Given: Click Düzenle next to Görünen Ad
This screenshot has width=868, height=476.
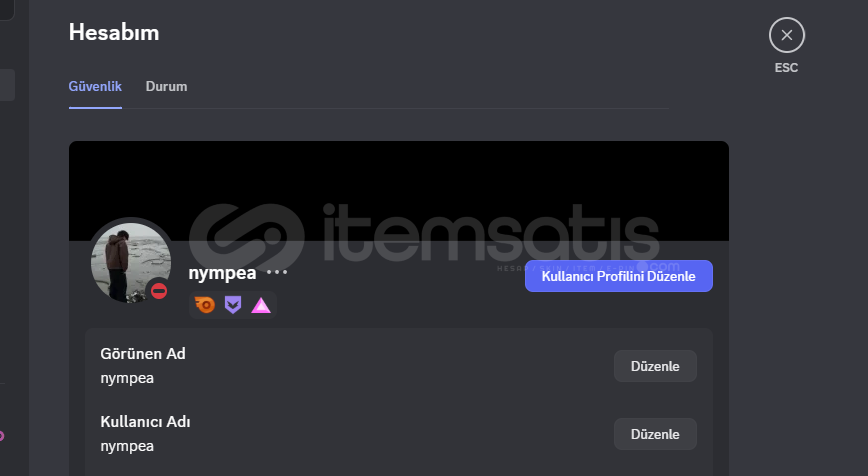Looking at the screenshot, I should [655, 366].
